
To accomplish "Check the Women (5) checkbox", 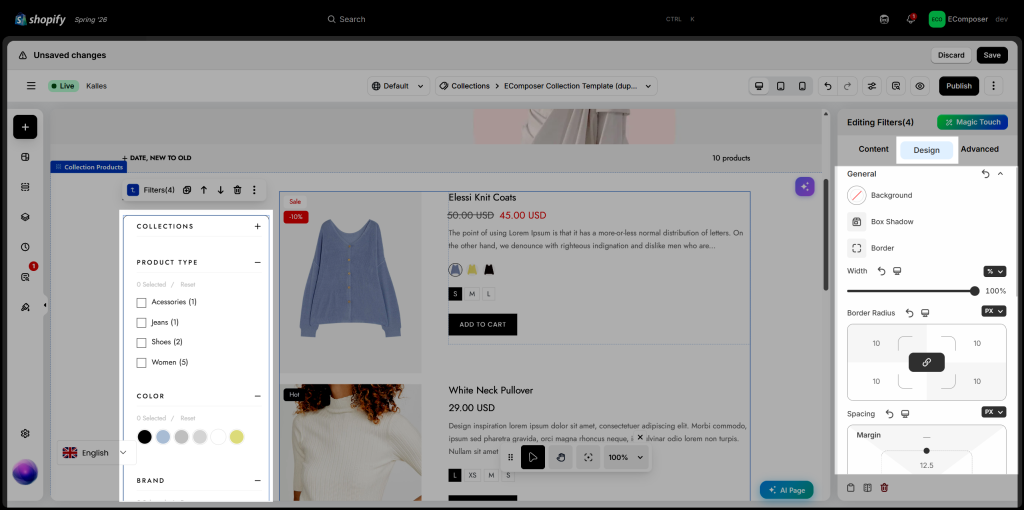I will tap(141, 362).
